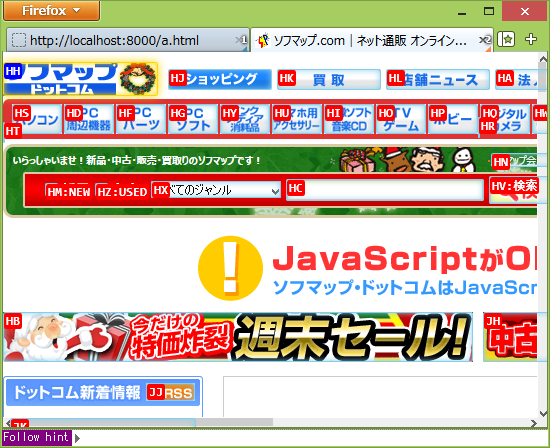Viewport: 550px width, 448px height.
Task: Click the vertical scrollbar up arrow
Action: click(x=543, y=58)
